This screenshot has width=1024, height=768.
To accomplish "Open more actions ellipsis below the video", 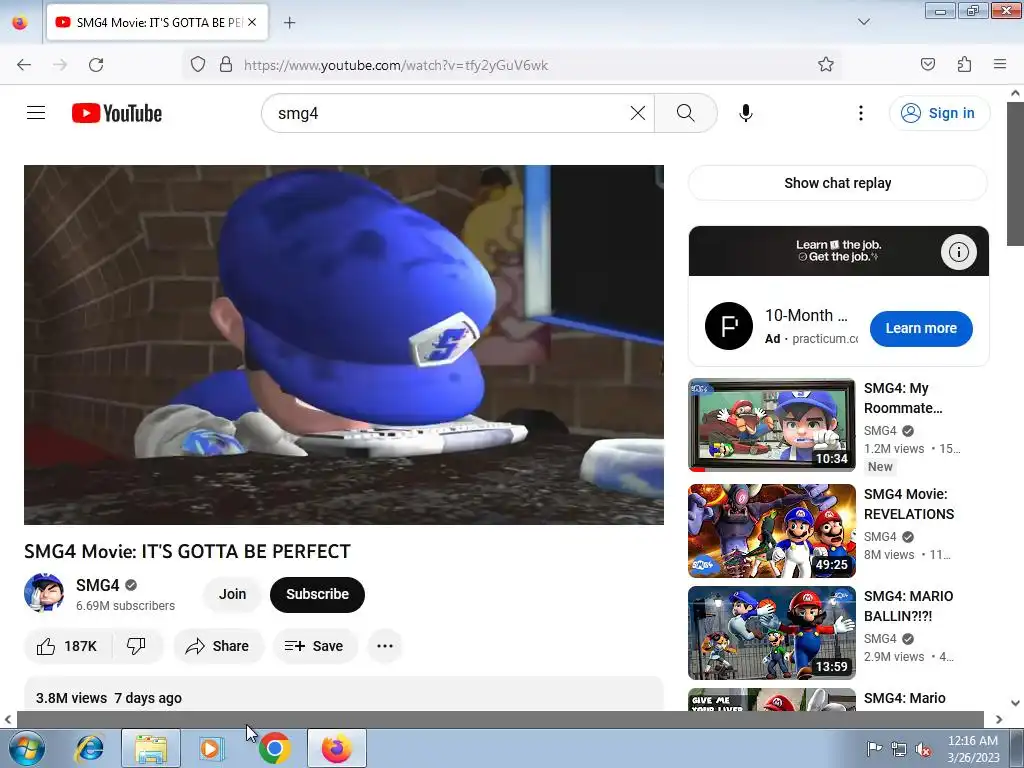I will pyautogui.click(x=385, y=646).
